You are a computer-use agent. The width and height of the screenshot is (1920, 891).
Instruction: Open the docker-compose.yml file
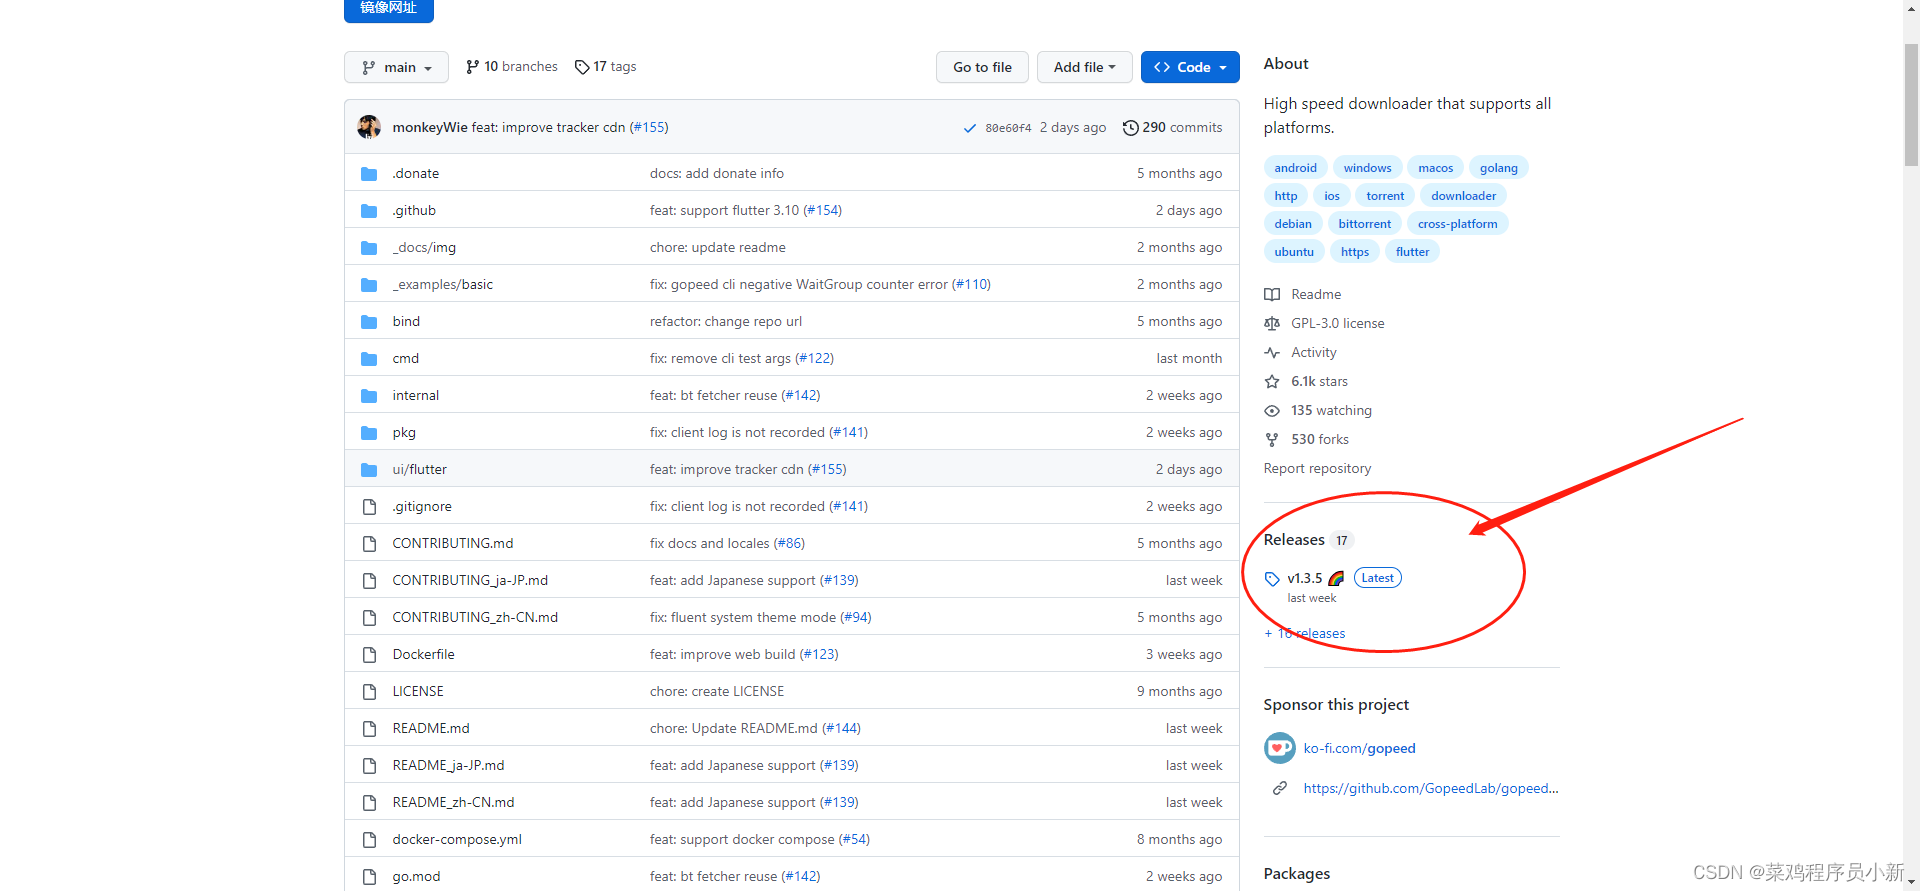click(x=457, y=839)
